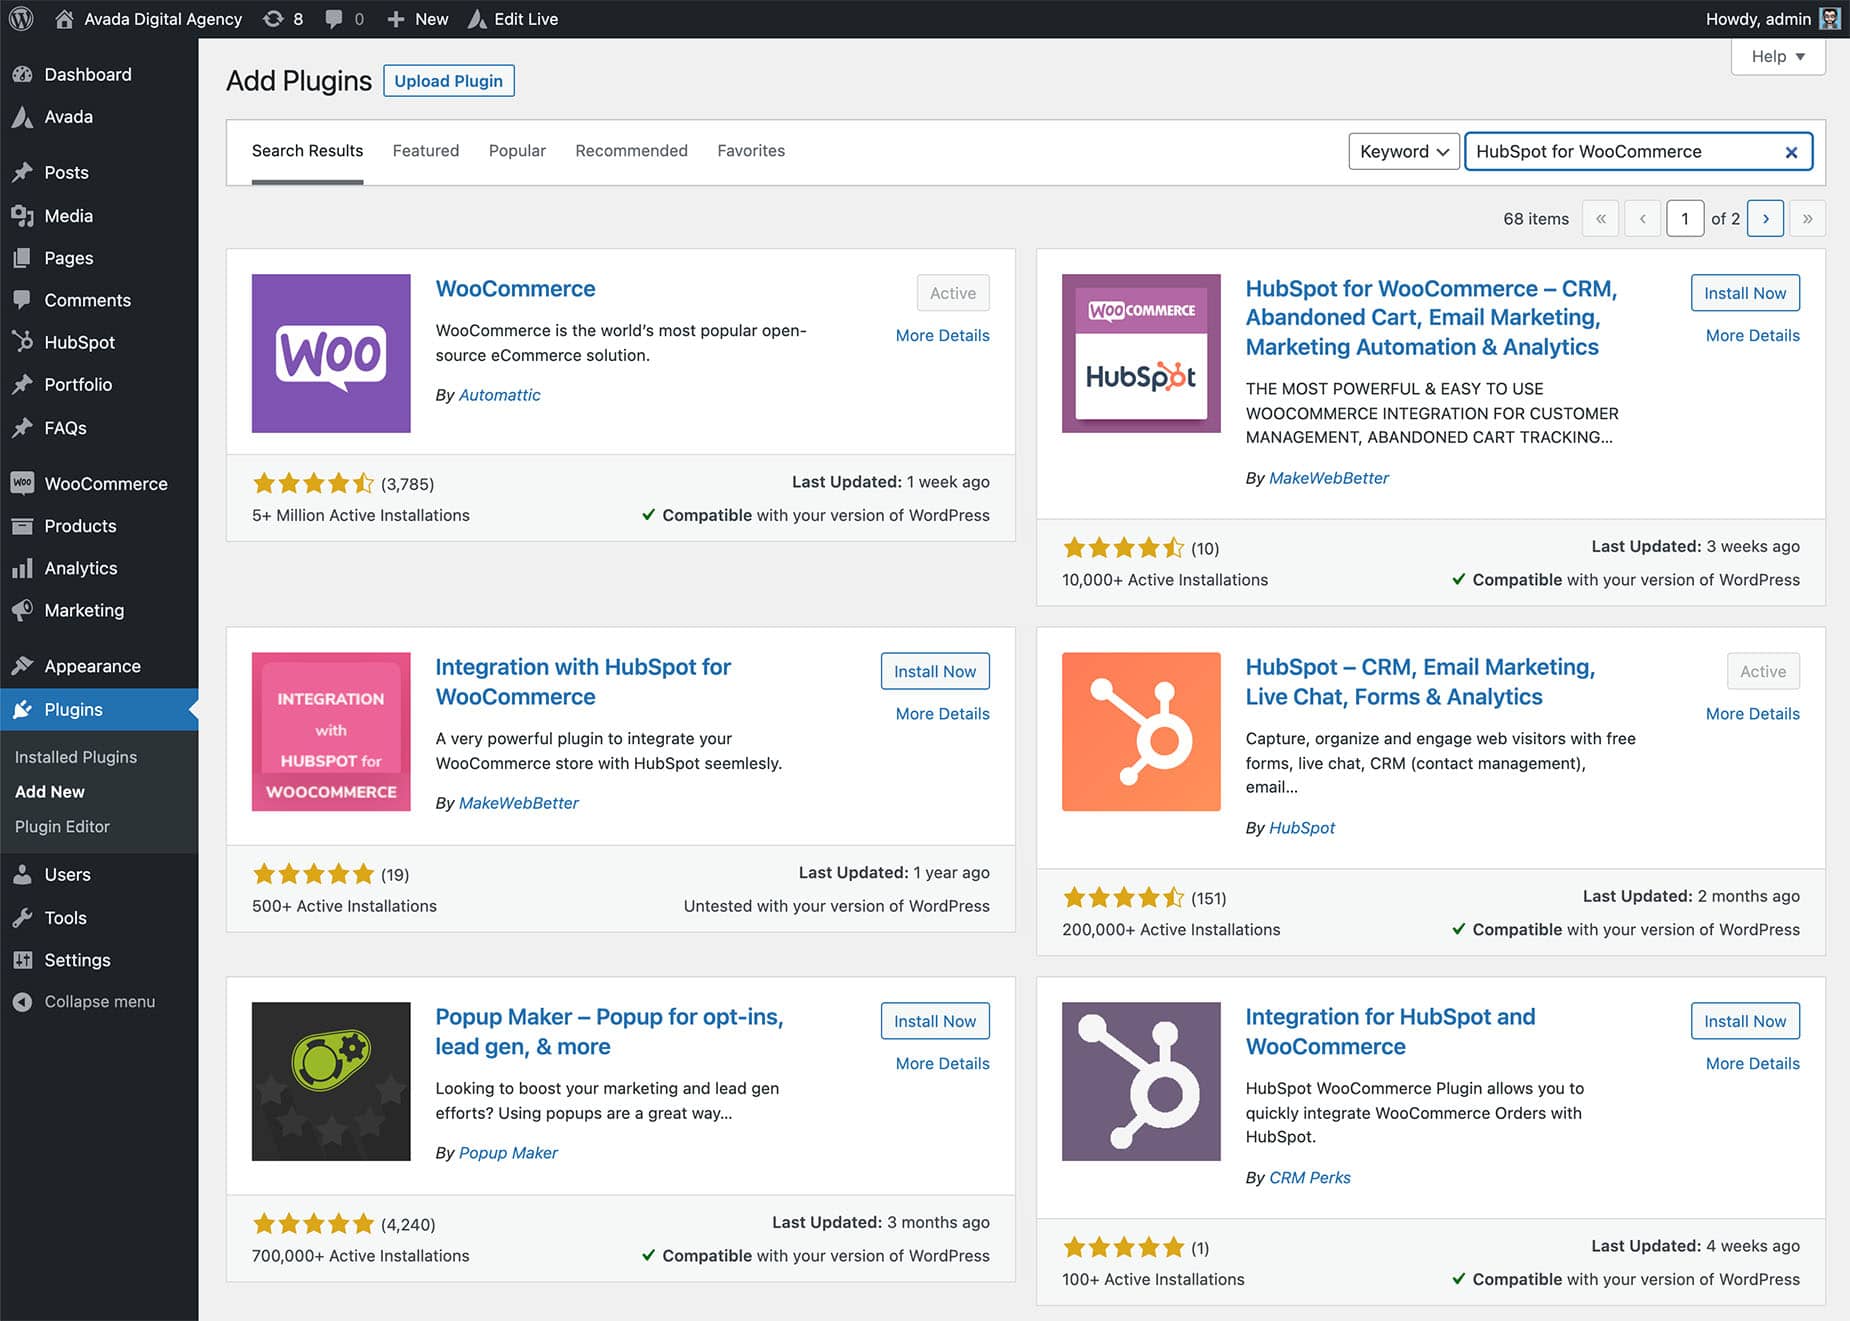Image resolution: width=1850 pixels, height=1321 pixels.
Task: Go to Posts via pin icon
Action: [22, 172]
